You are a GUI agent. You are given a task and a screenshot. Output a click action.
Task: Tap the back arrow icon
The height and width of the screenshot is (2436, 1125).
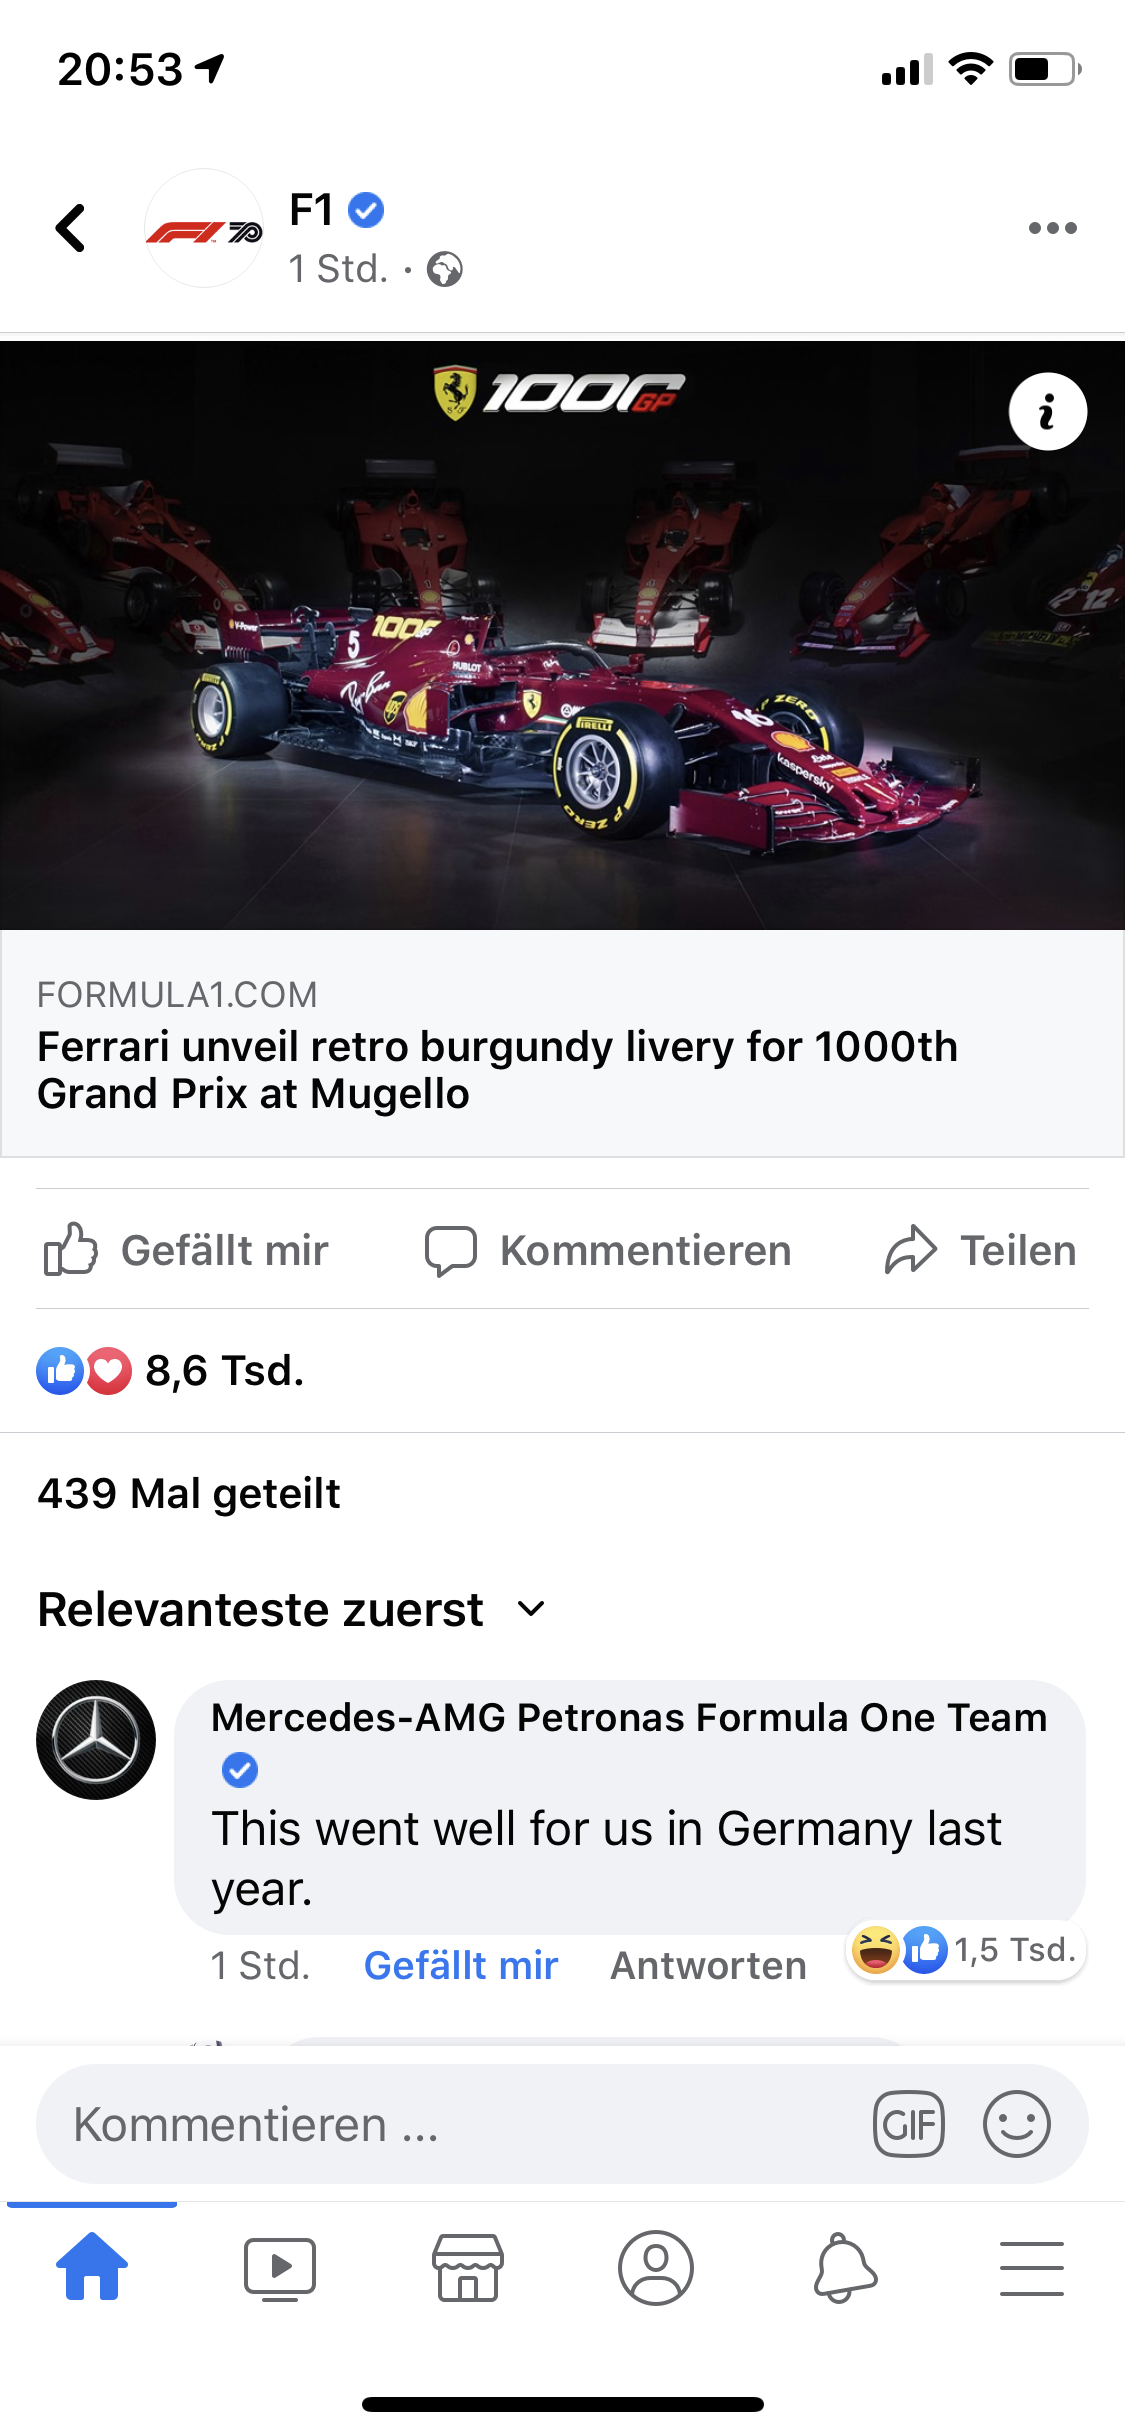(x=70, y=228)
